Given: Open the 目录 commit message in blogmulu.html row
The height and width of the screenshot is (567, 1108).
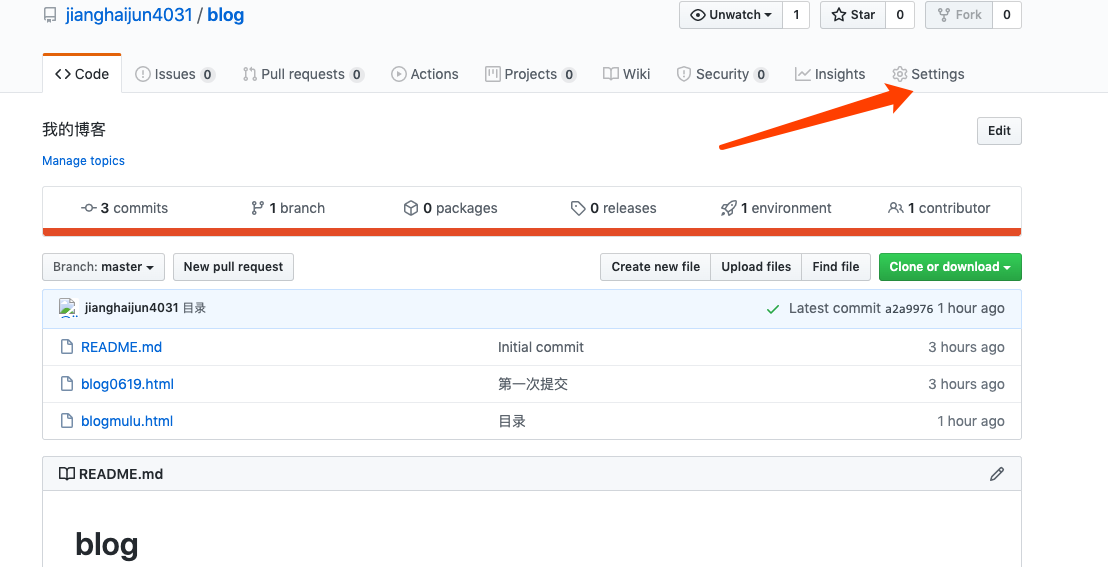Looking at the screenshot, I should (512, 421).
